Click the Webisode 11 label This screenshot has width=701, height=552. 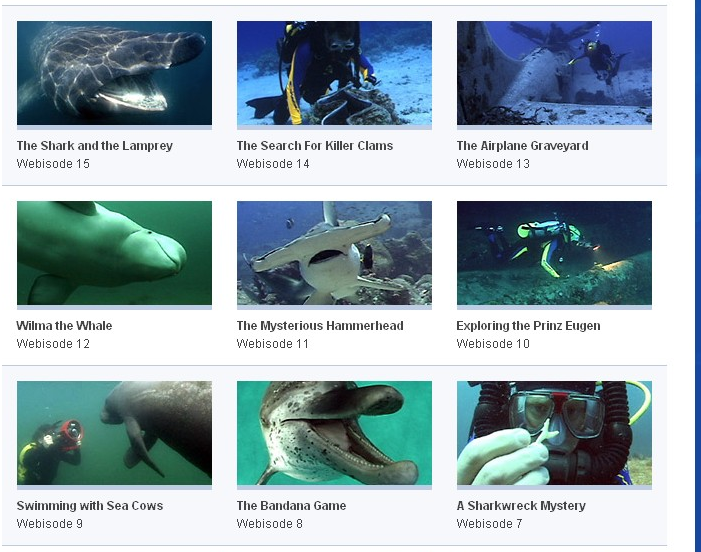click(273, 344)
